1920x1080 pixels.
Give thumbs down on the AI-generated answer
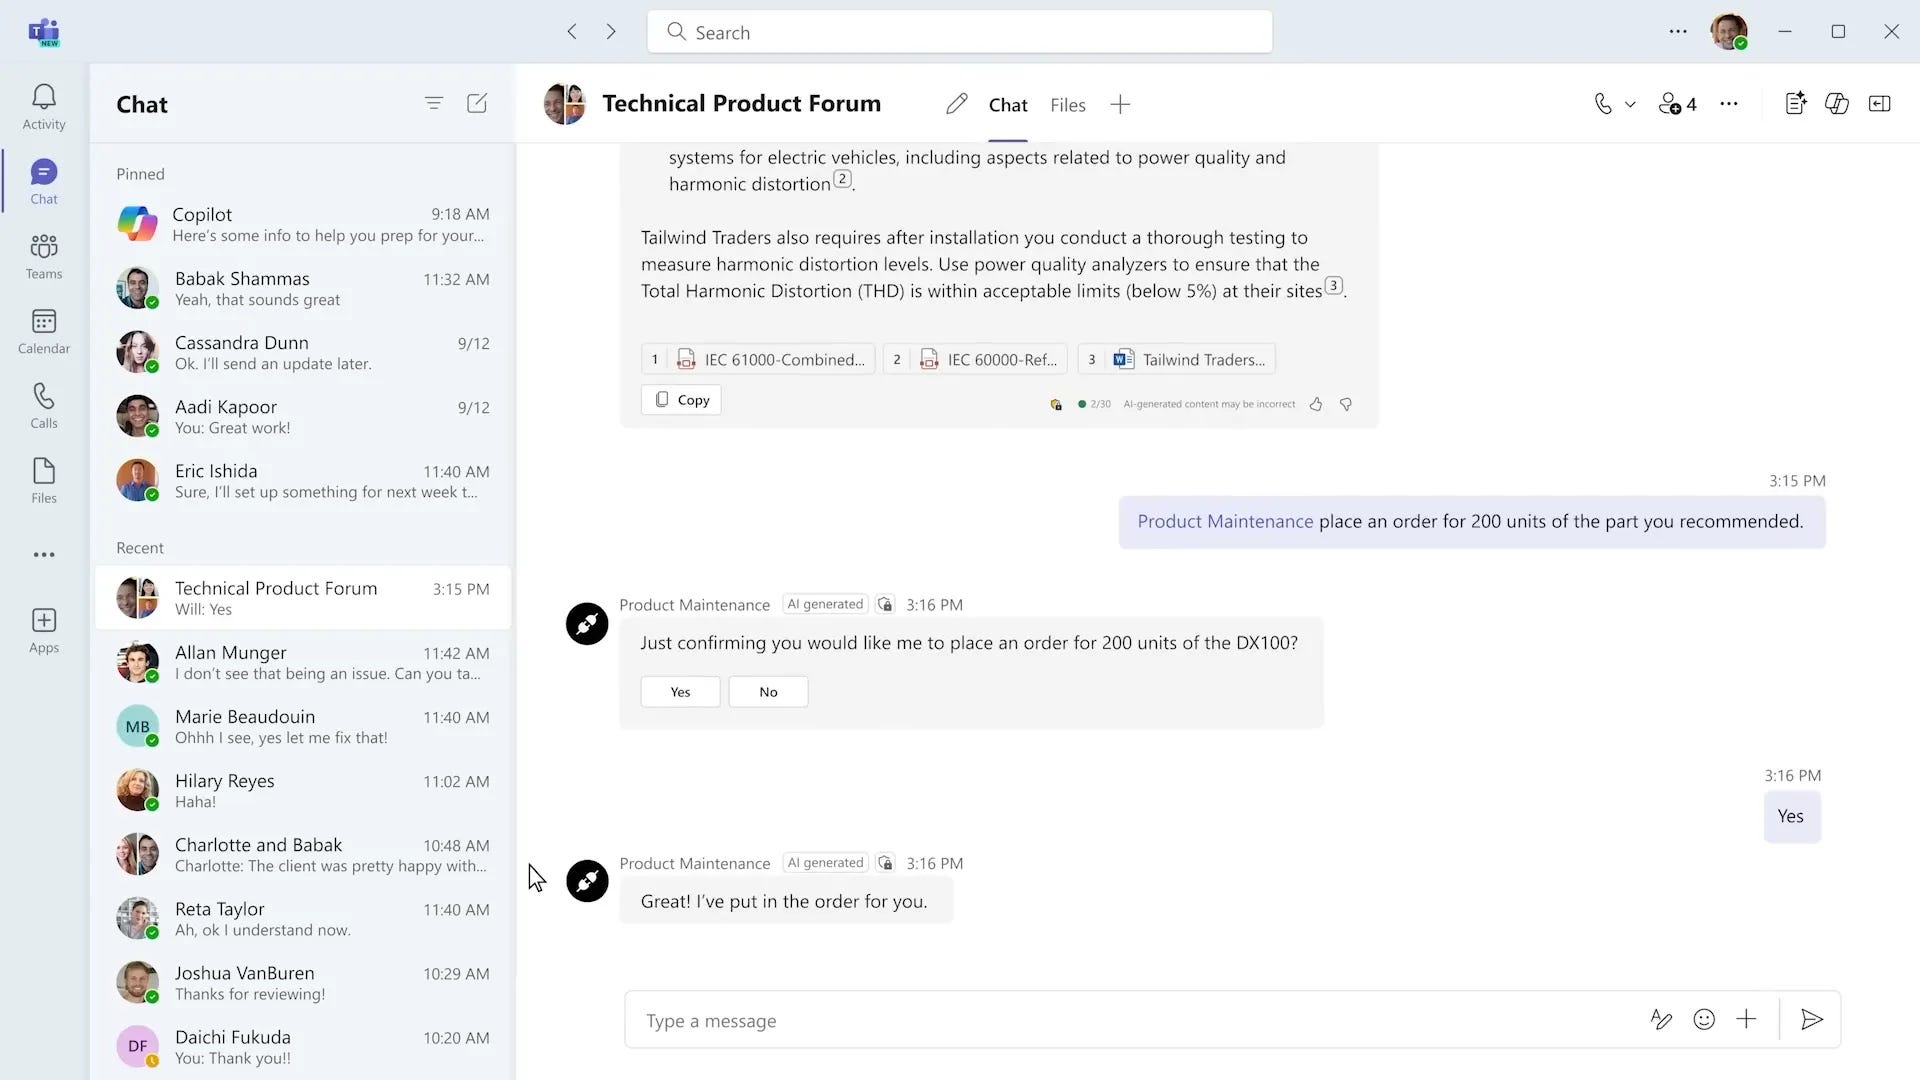click(x=1346, y=404)
